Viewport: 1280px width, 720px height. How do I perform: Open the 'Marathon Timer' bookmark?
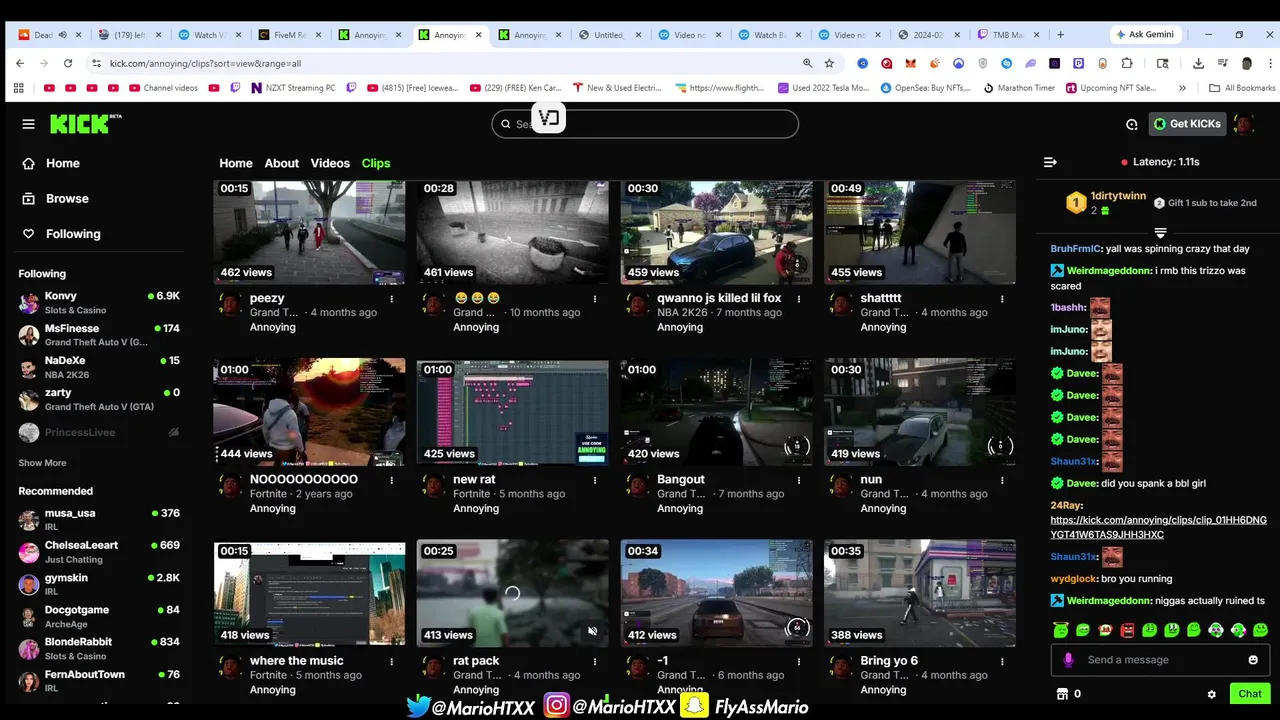coord(1019,88)
